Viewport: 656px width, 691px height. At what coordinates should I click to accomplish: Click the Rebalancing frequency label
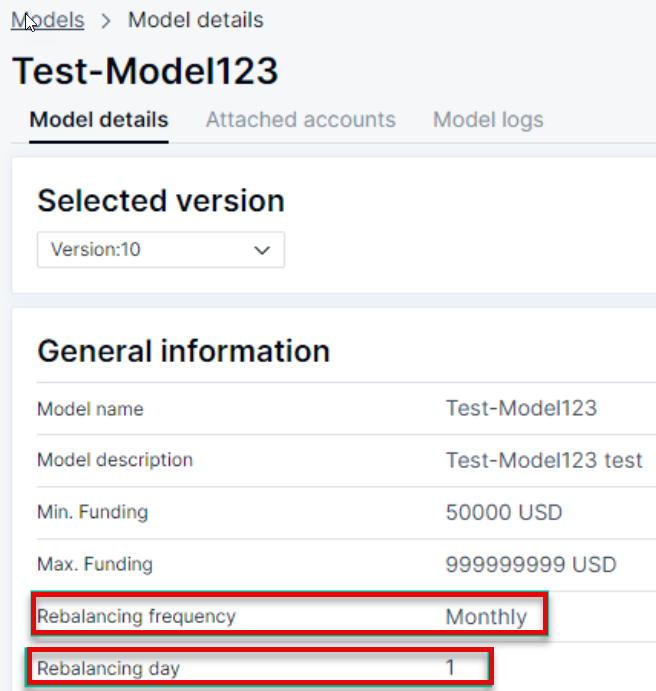coord(136,616)
